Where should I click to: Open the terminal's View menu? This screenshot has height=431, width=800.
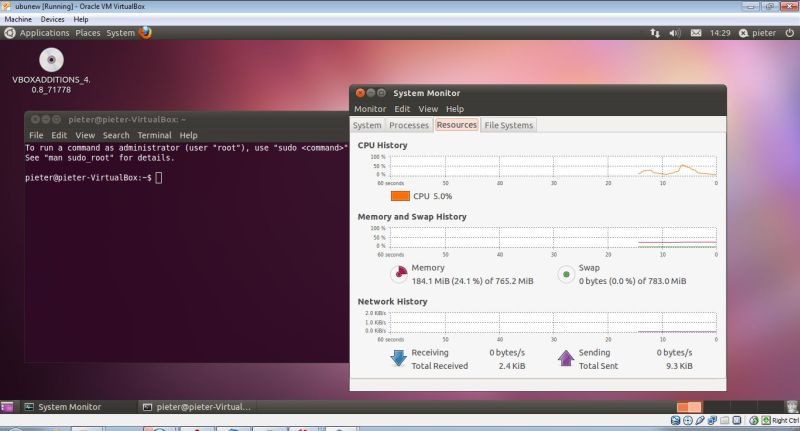tap(85, 135)
